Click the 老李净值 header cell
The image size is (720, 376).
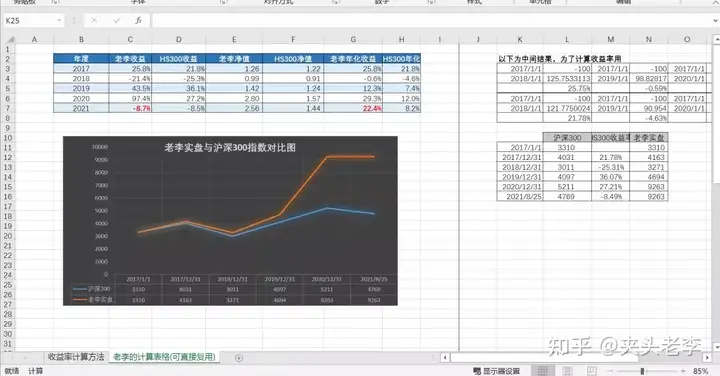(x=234, y=59)
